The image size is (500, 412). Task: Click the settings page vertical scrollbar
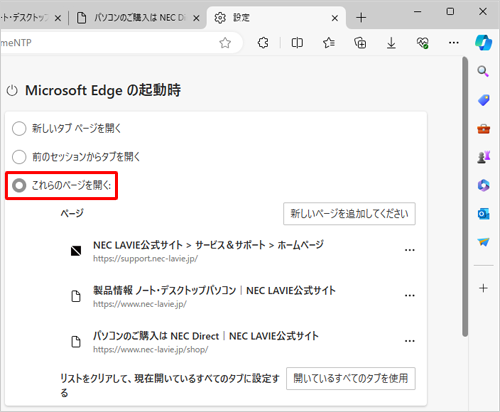pyautogui.click(x=465, y=197)
